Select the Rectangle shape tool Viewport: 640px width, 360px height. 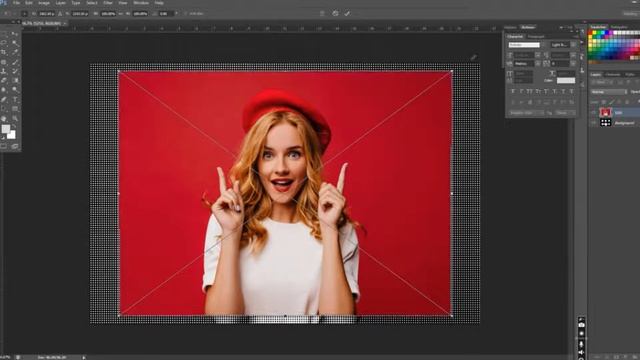tap(15, 109)
